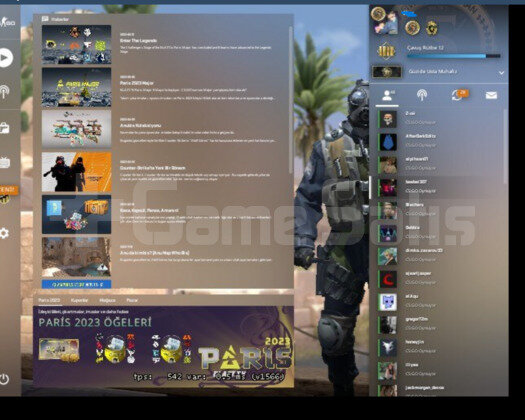Open the Anubis Koleksiyonu headline
This screenshot has width=525, height=420.
click(140, 125)
